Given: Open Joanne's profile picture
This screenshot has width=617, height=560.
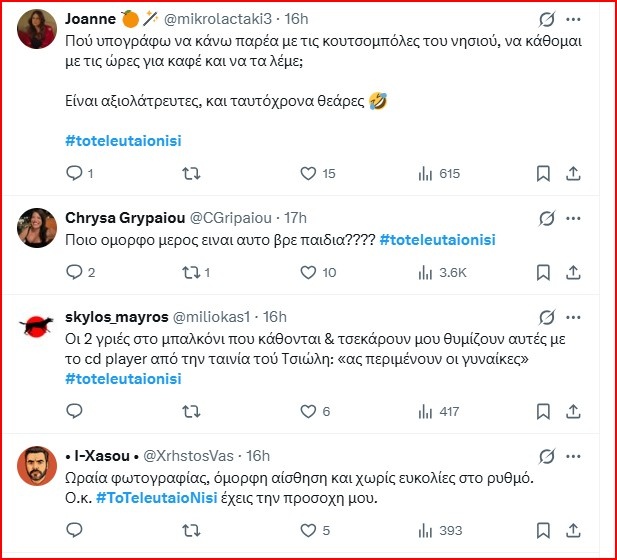Looking at the screenshot, I should click(38, 33).
